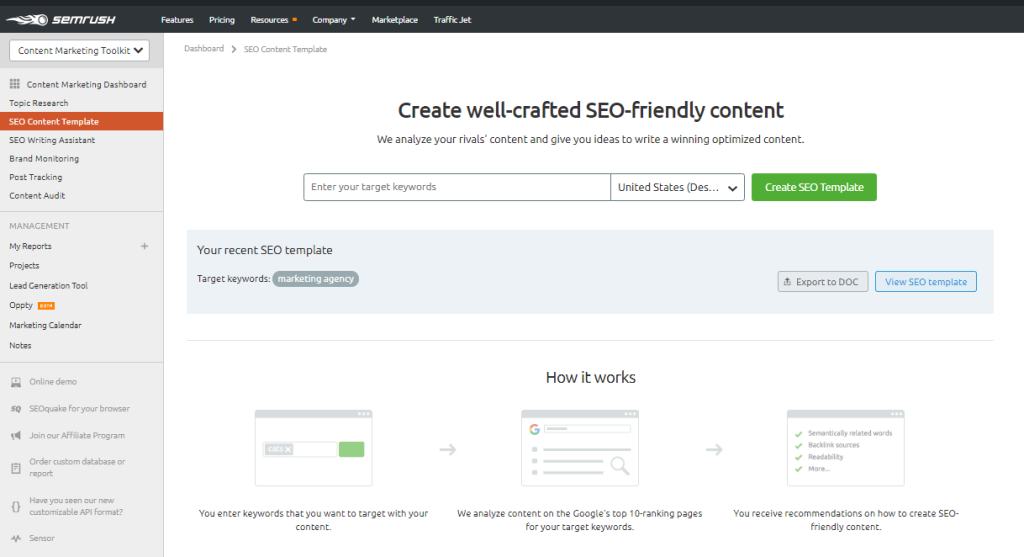This screenshot has height=557, width=1024.
Task: Click the SEOquake SQ icon
Action: [16, 409]
